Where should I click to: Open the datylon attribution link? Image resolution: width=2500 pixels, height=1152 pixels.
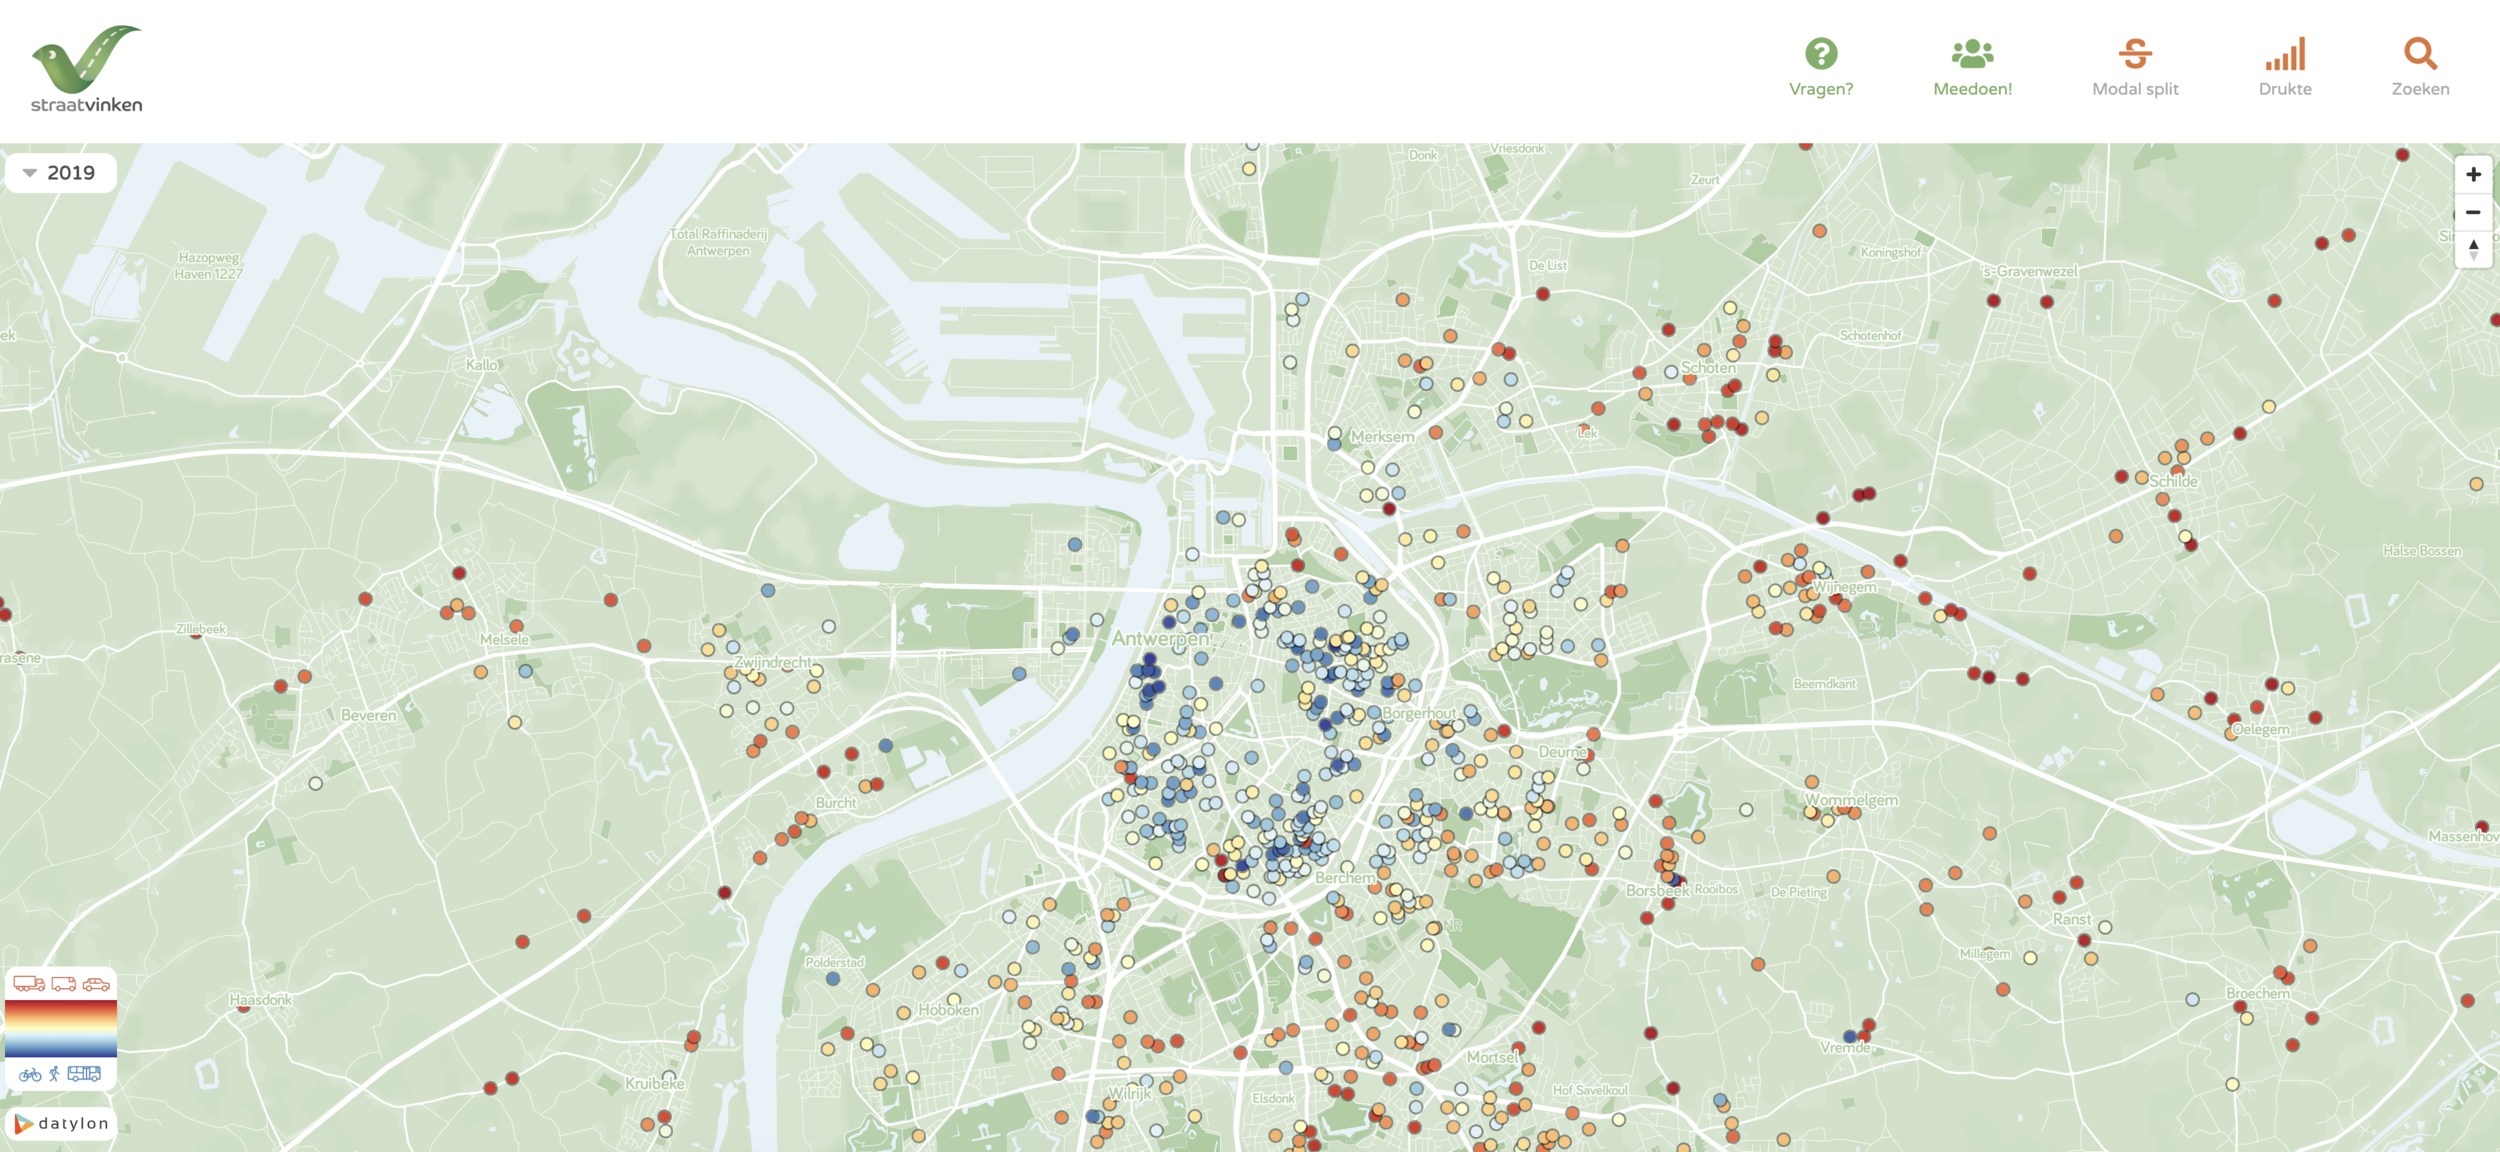coord(62,1124)
